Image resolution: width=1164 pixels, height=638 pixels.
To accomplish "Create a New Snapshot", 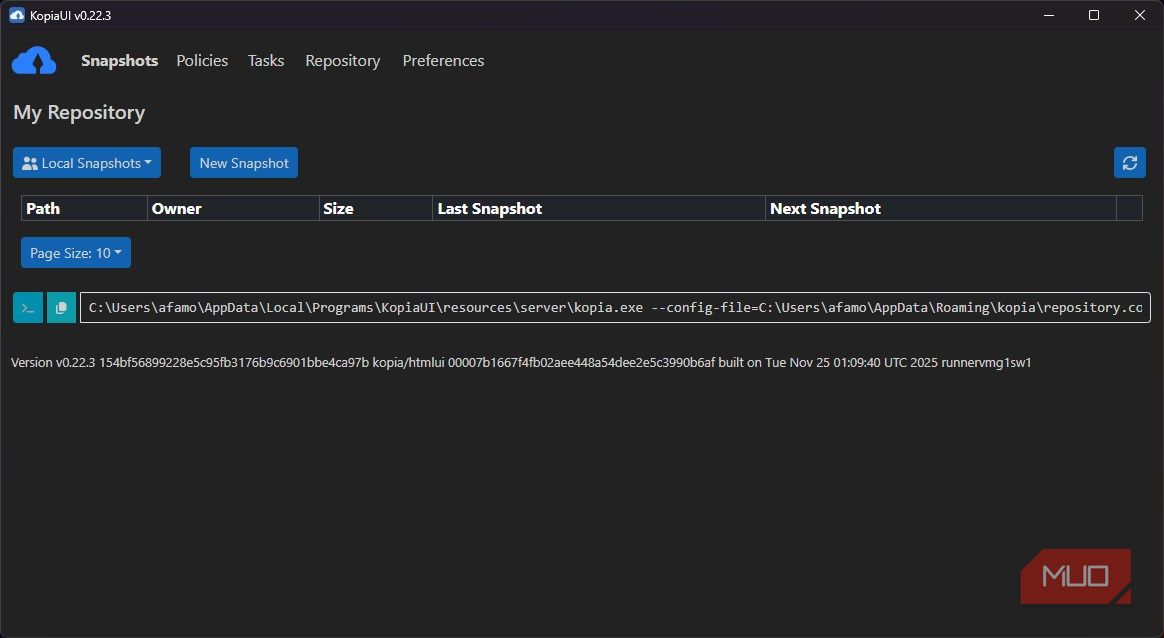I will [x=243, y=163].
